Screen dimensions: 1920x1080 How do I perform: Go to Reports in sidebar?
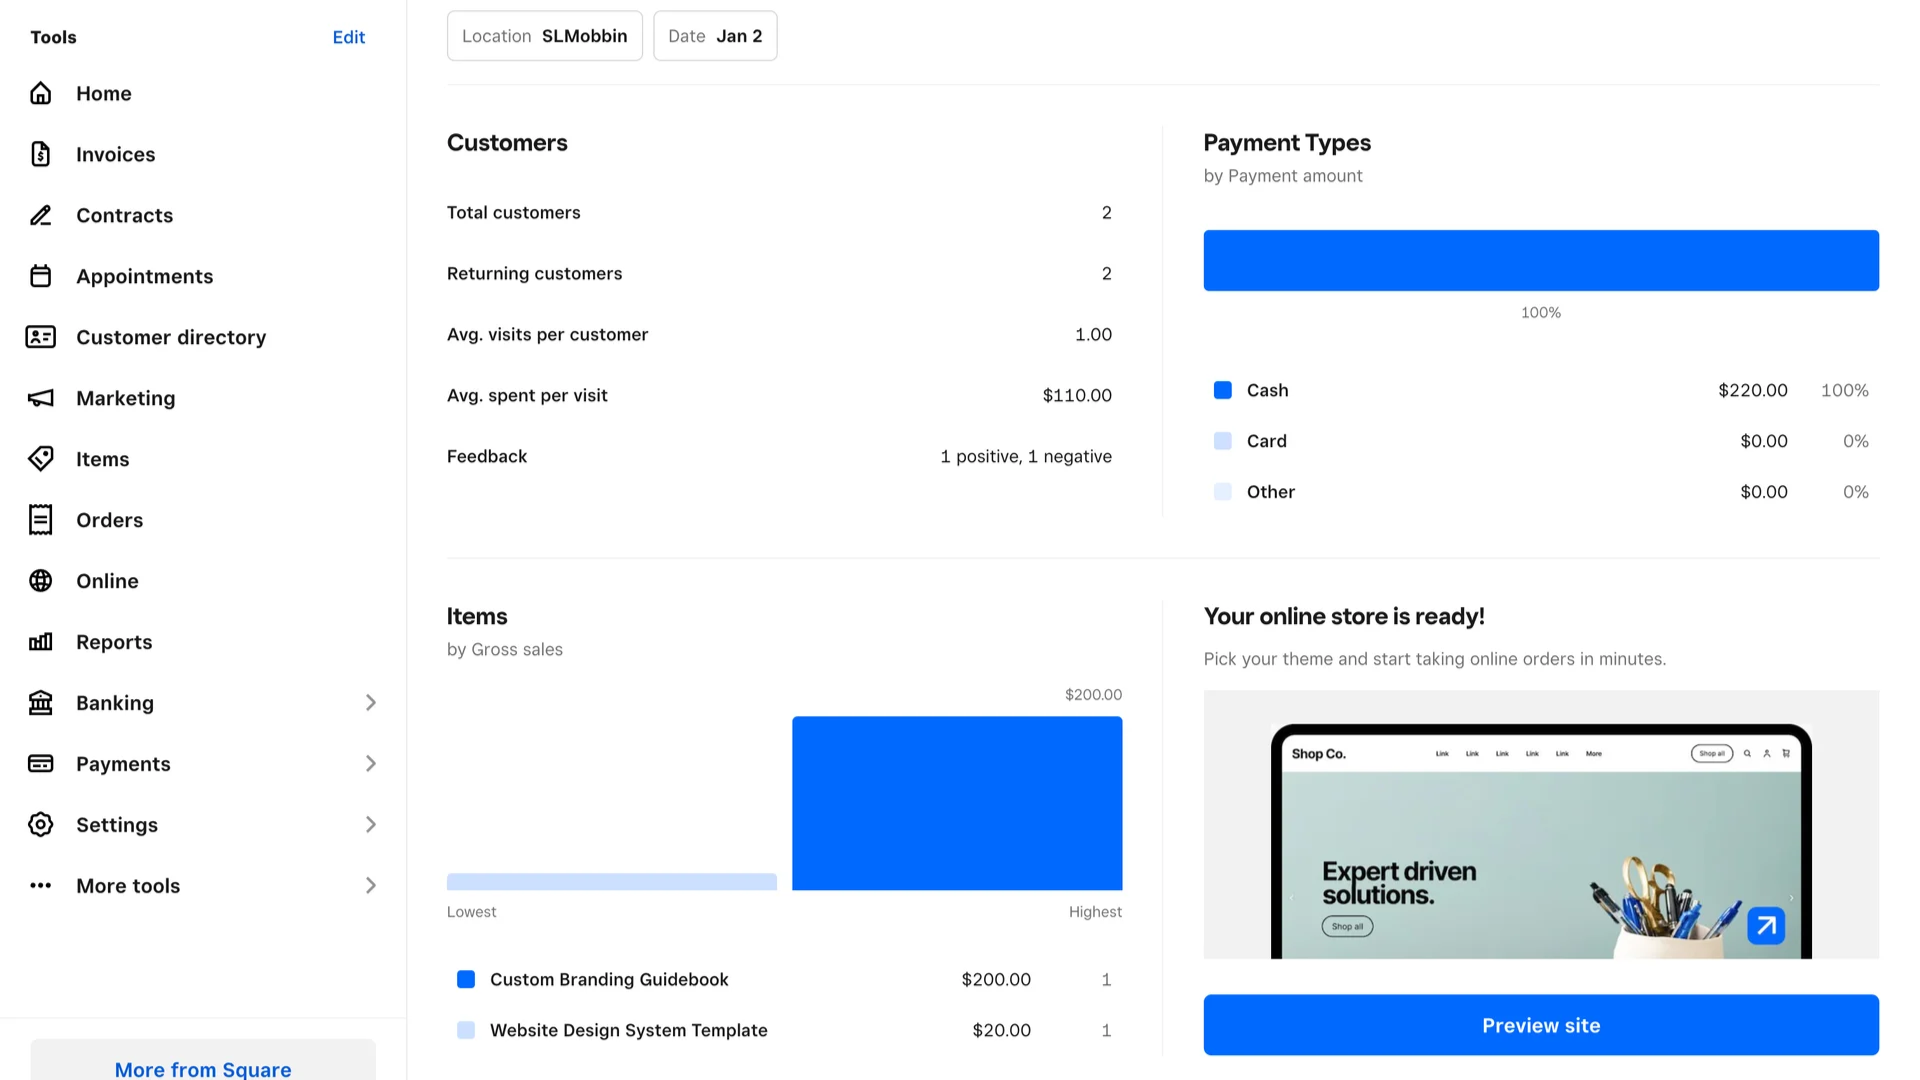(x=114, y=642)
